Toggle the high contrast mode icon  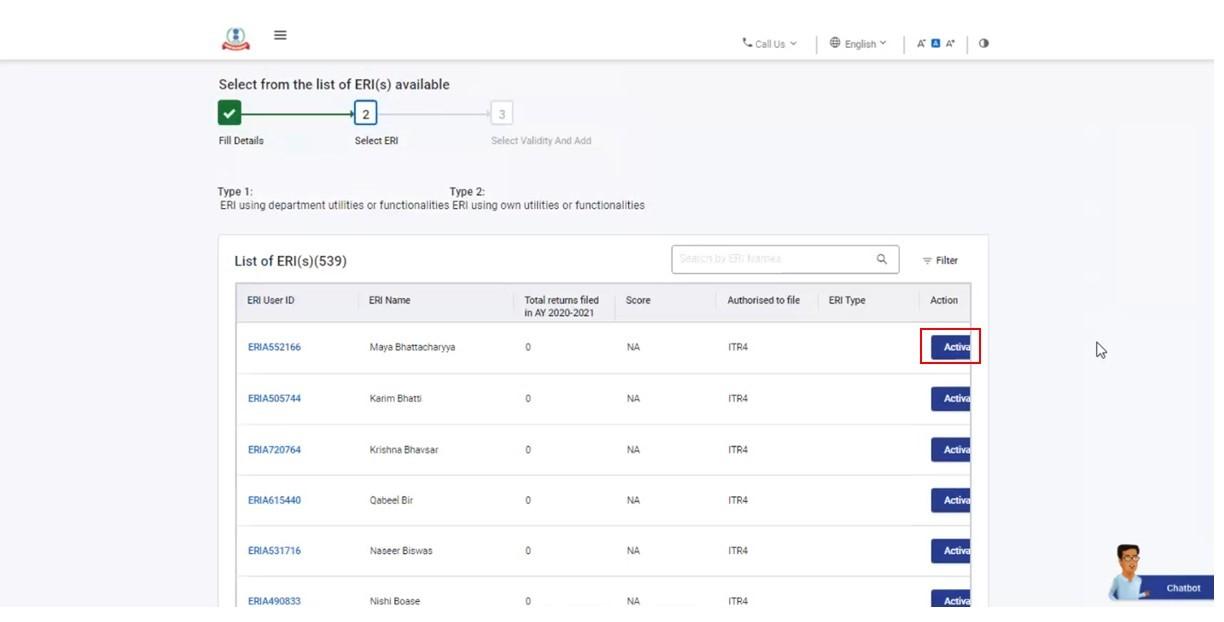[x=984, y=43]
